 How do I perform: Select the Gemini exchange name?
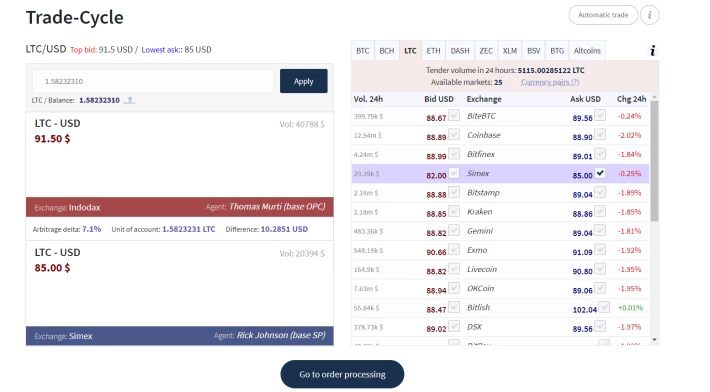coord(480,231)
